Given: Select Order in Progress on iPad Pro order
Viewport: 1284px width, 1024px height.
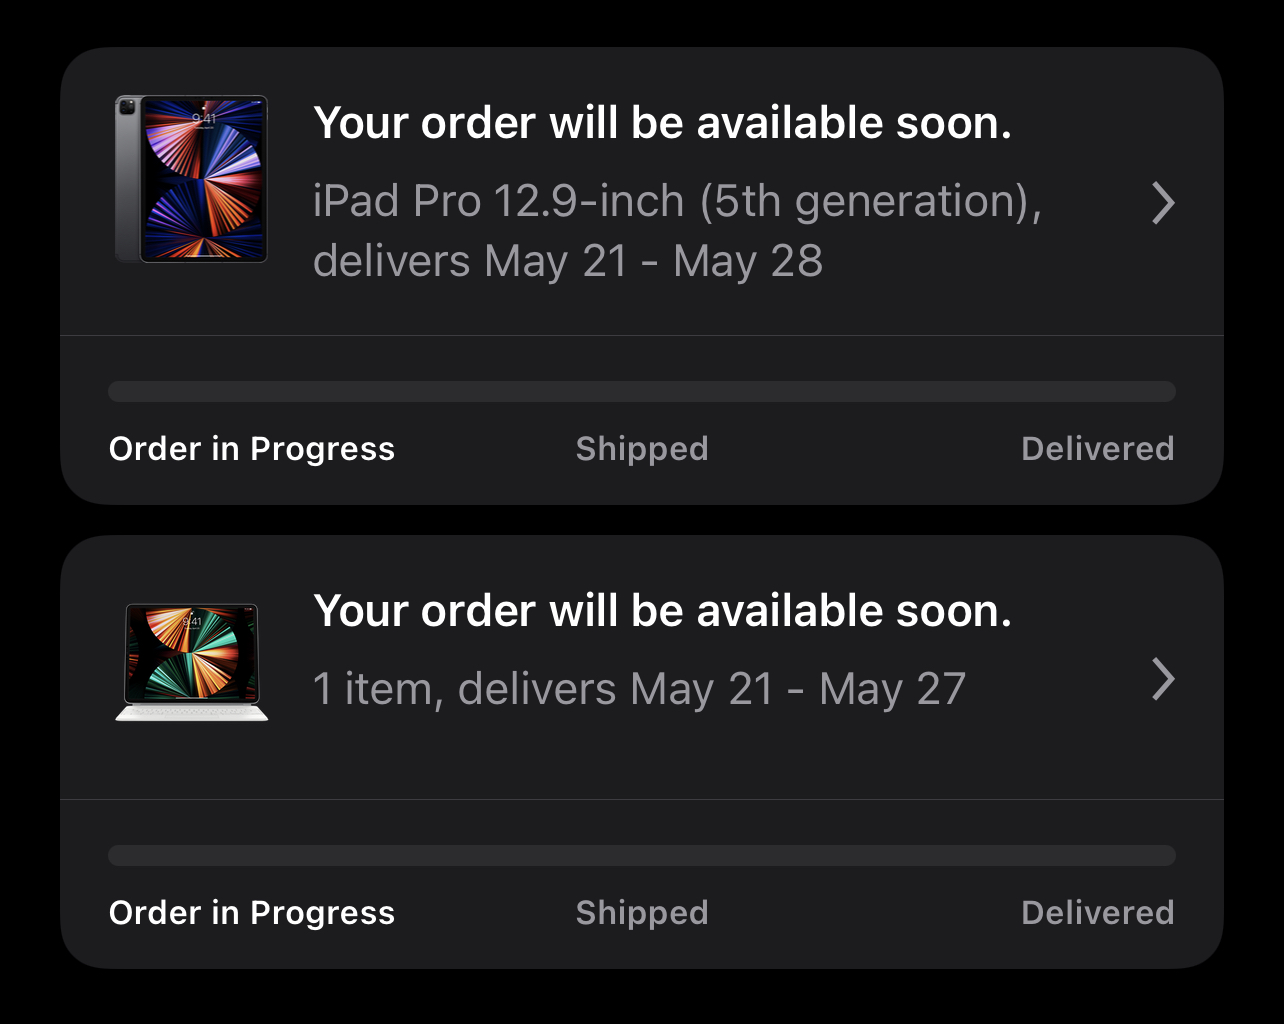Looking at the screenshot, I should coord(252,449).
